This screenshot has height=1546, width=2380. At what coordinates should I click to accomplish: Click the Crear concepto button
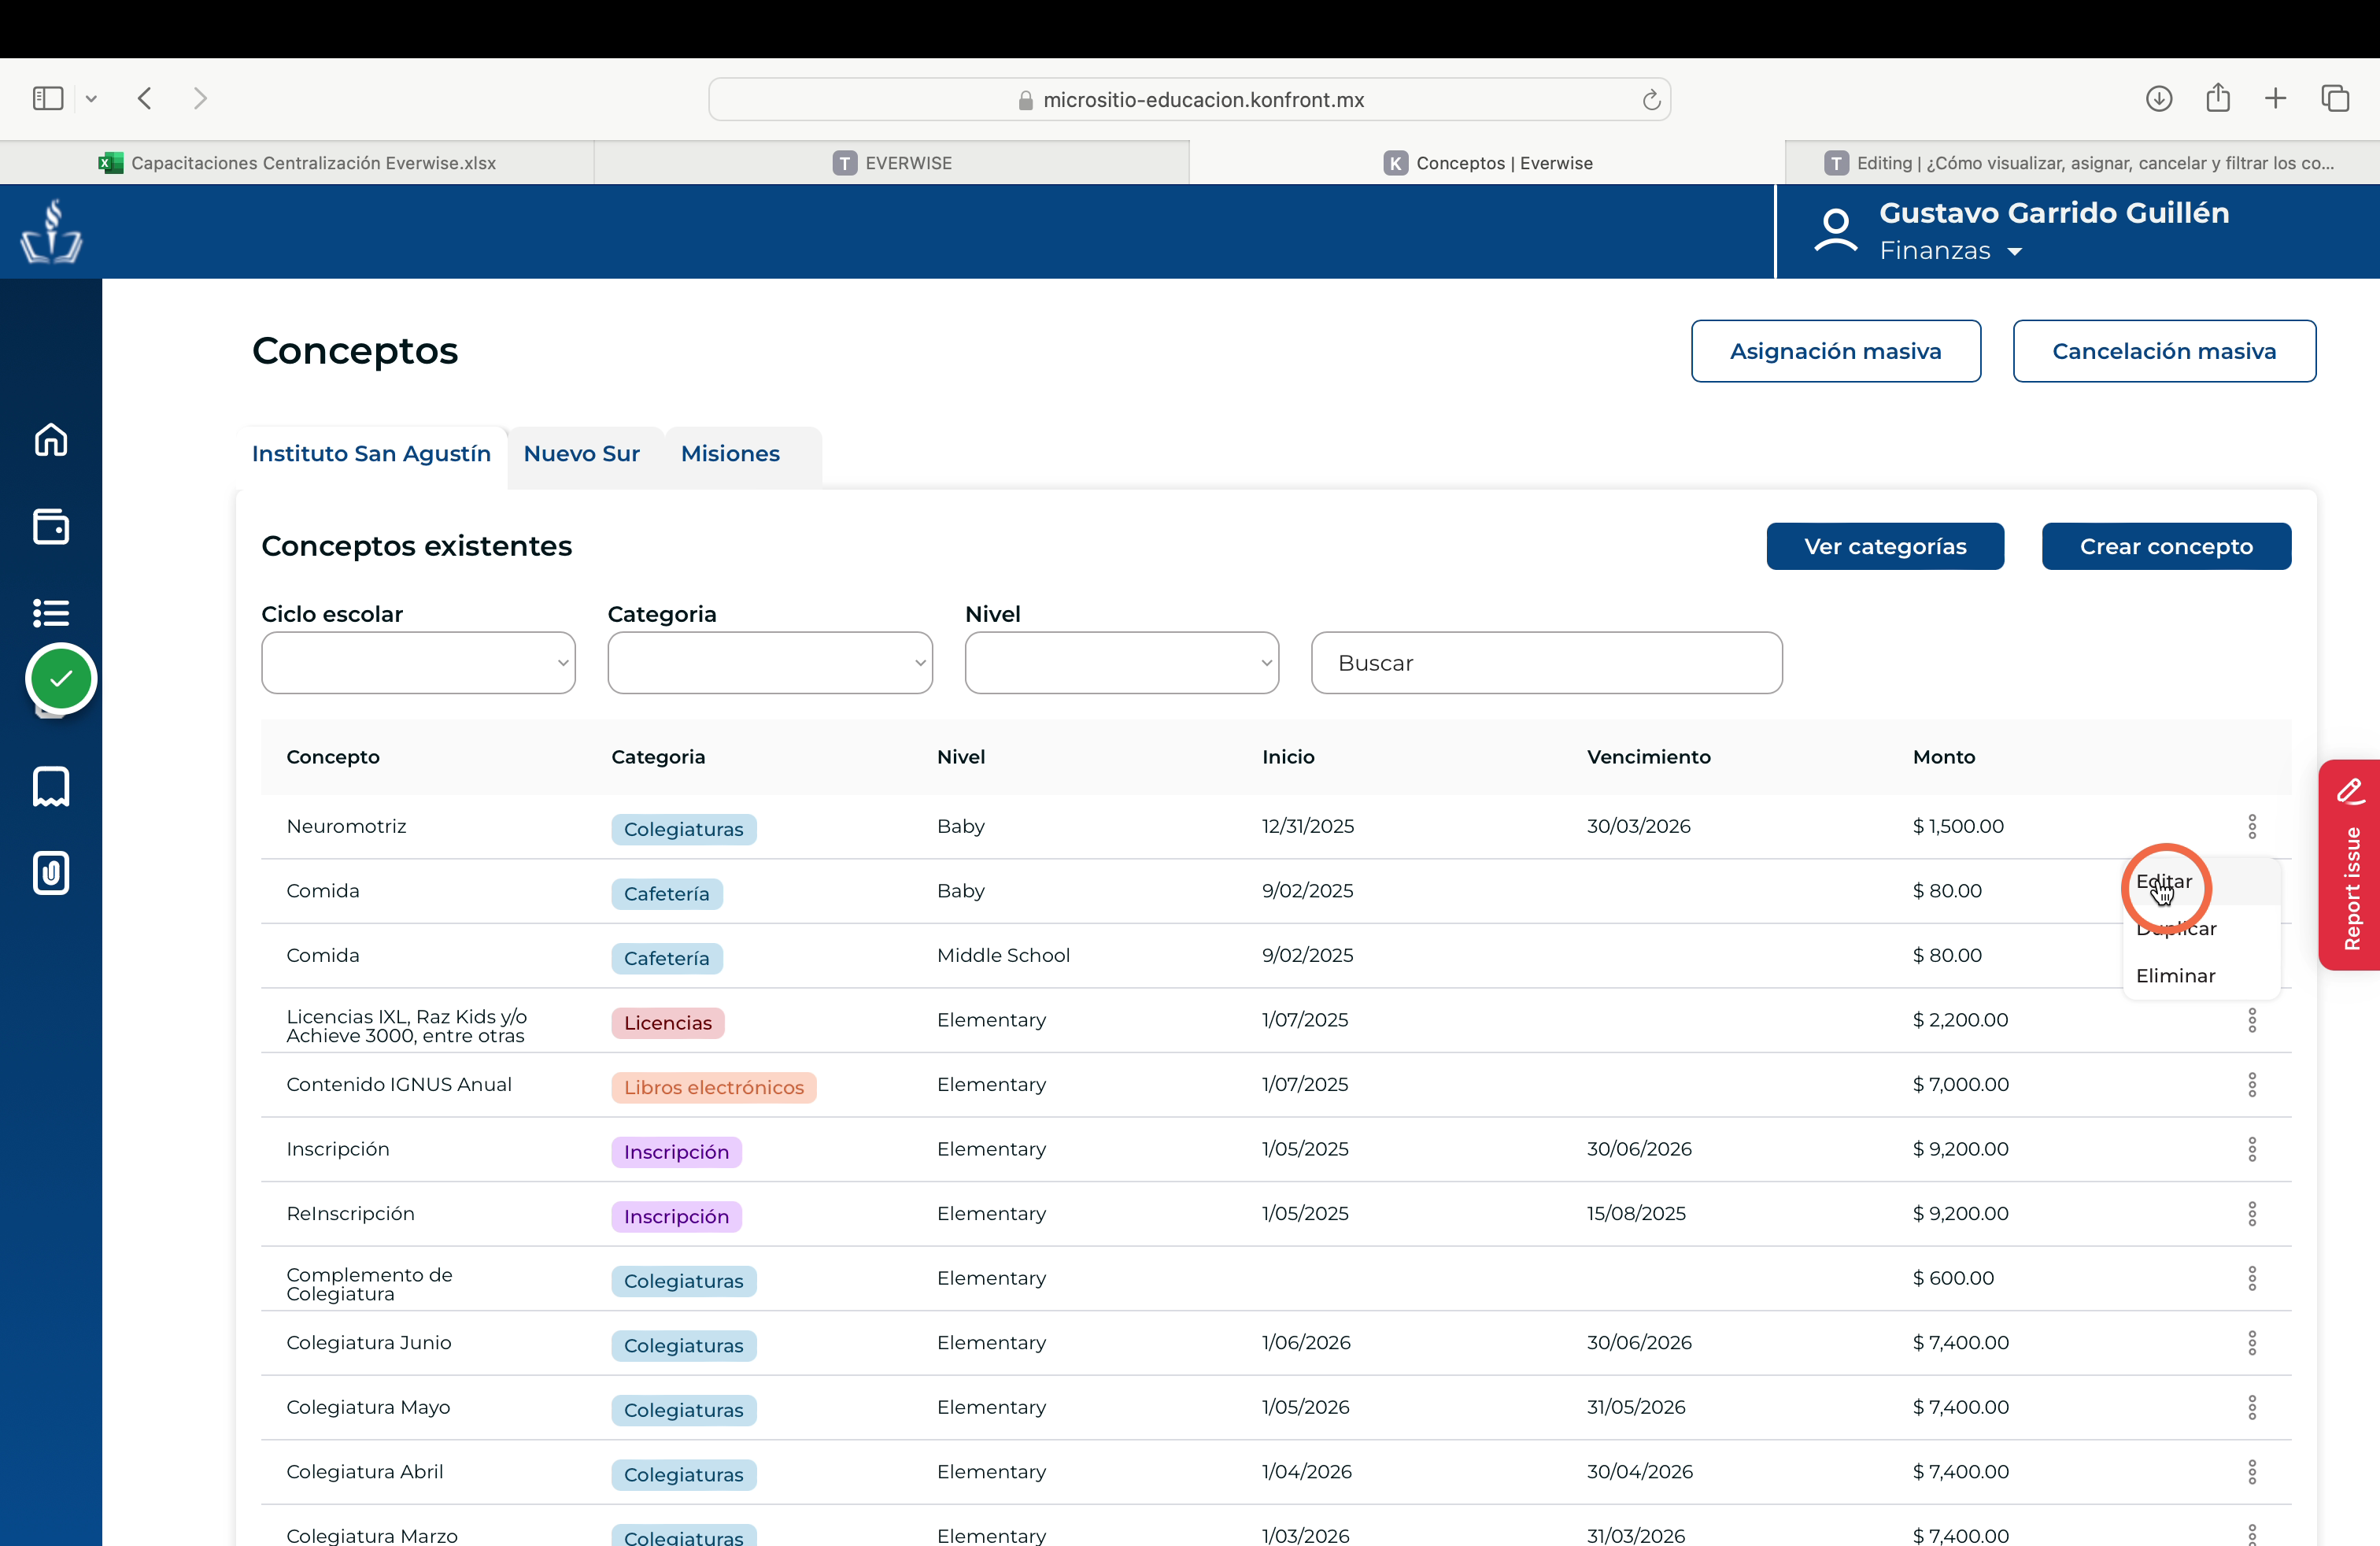coord(2166,546)
